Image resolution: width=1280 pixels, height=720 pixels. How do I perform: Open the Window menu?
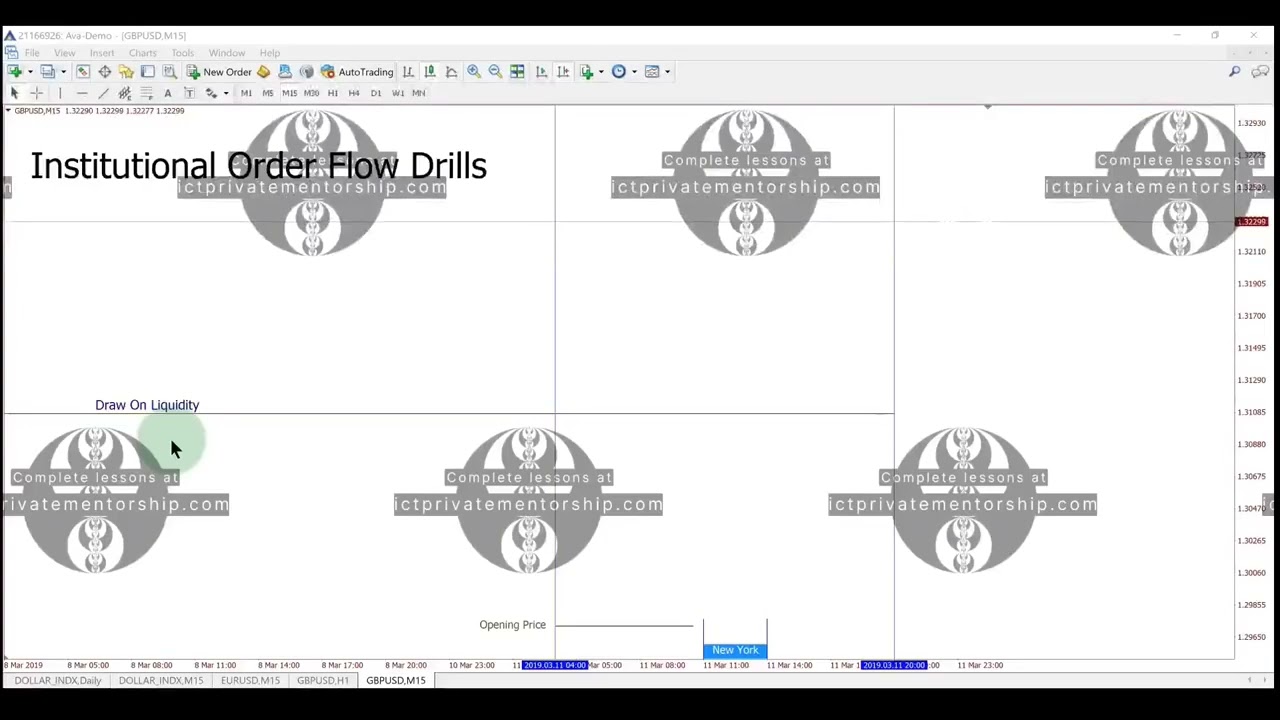tap(227, 53)
